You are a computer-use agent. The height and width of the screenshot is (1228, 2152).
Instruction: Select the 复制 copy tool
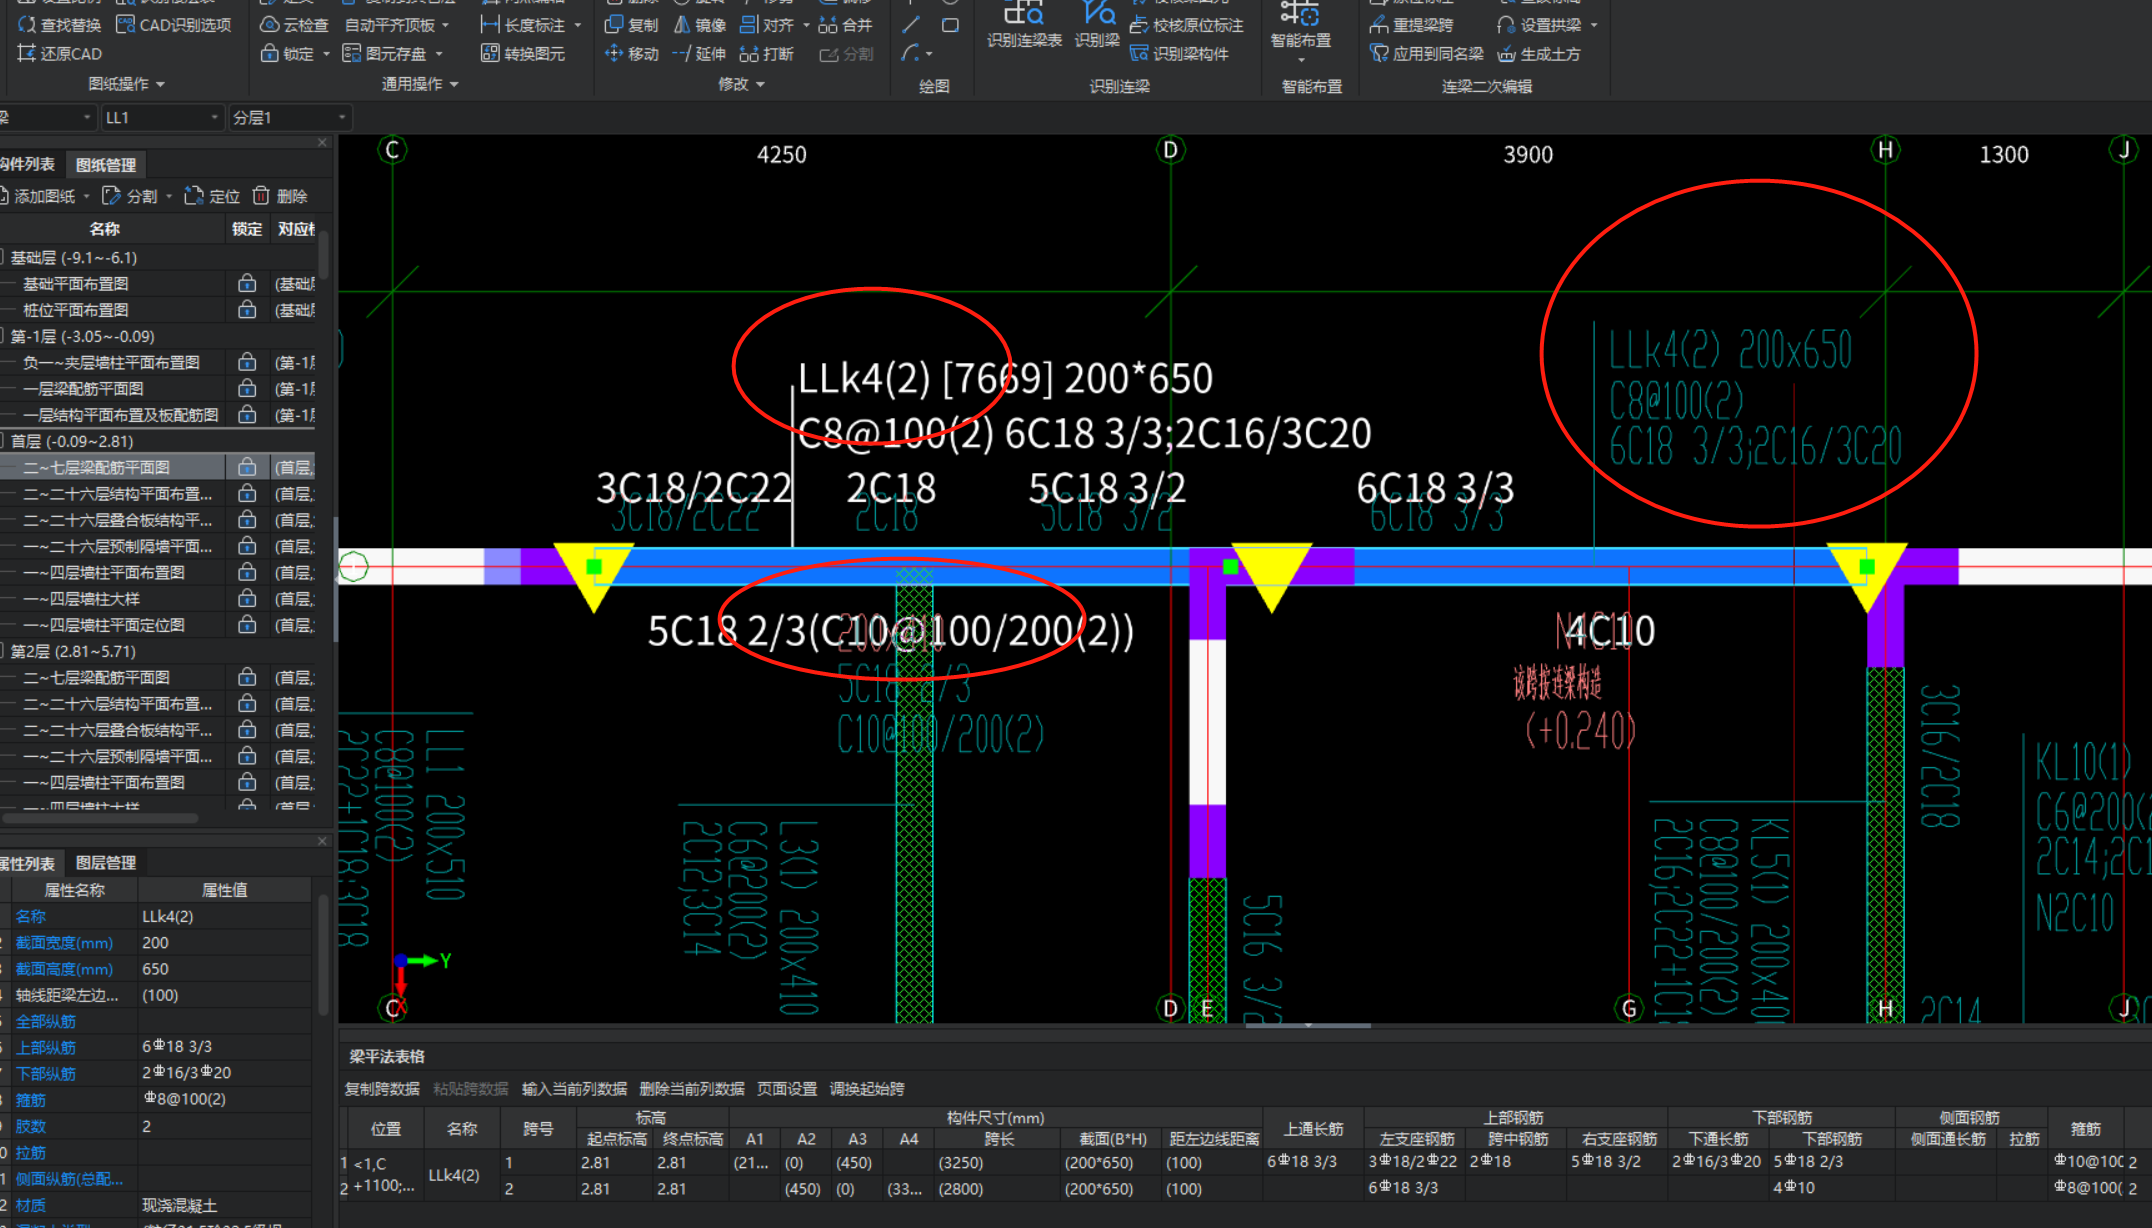coord(632,25)
